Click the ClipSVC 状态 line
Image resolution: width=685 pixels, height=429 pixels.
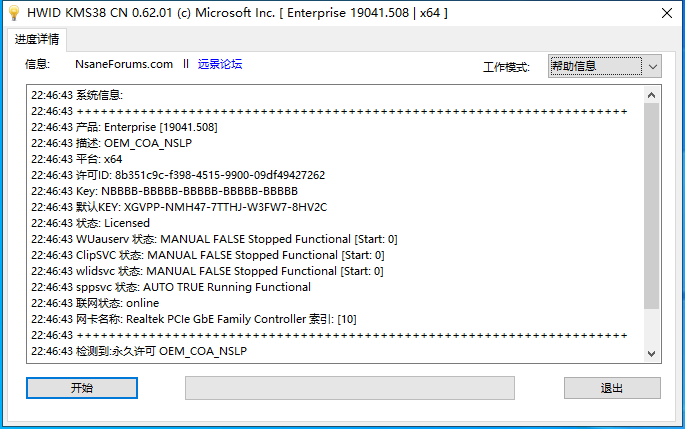[x=208, y=255]
